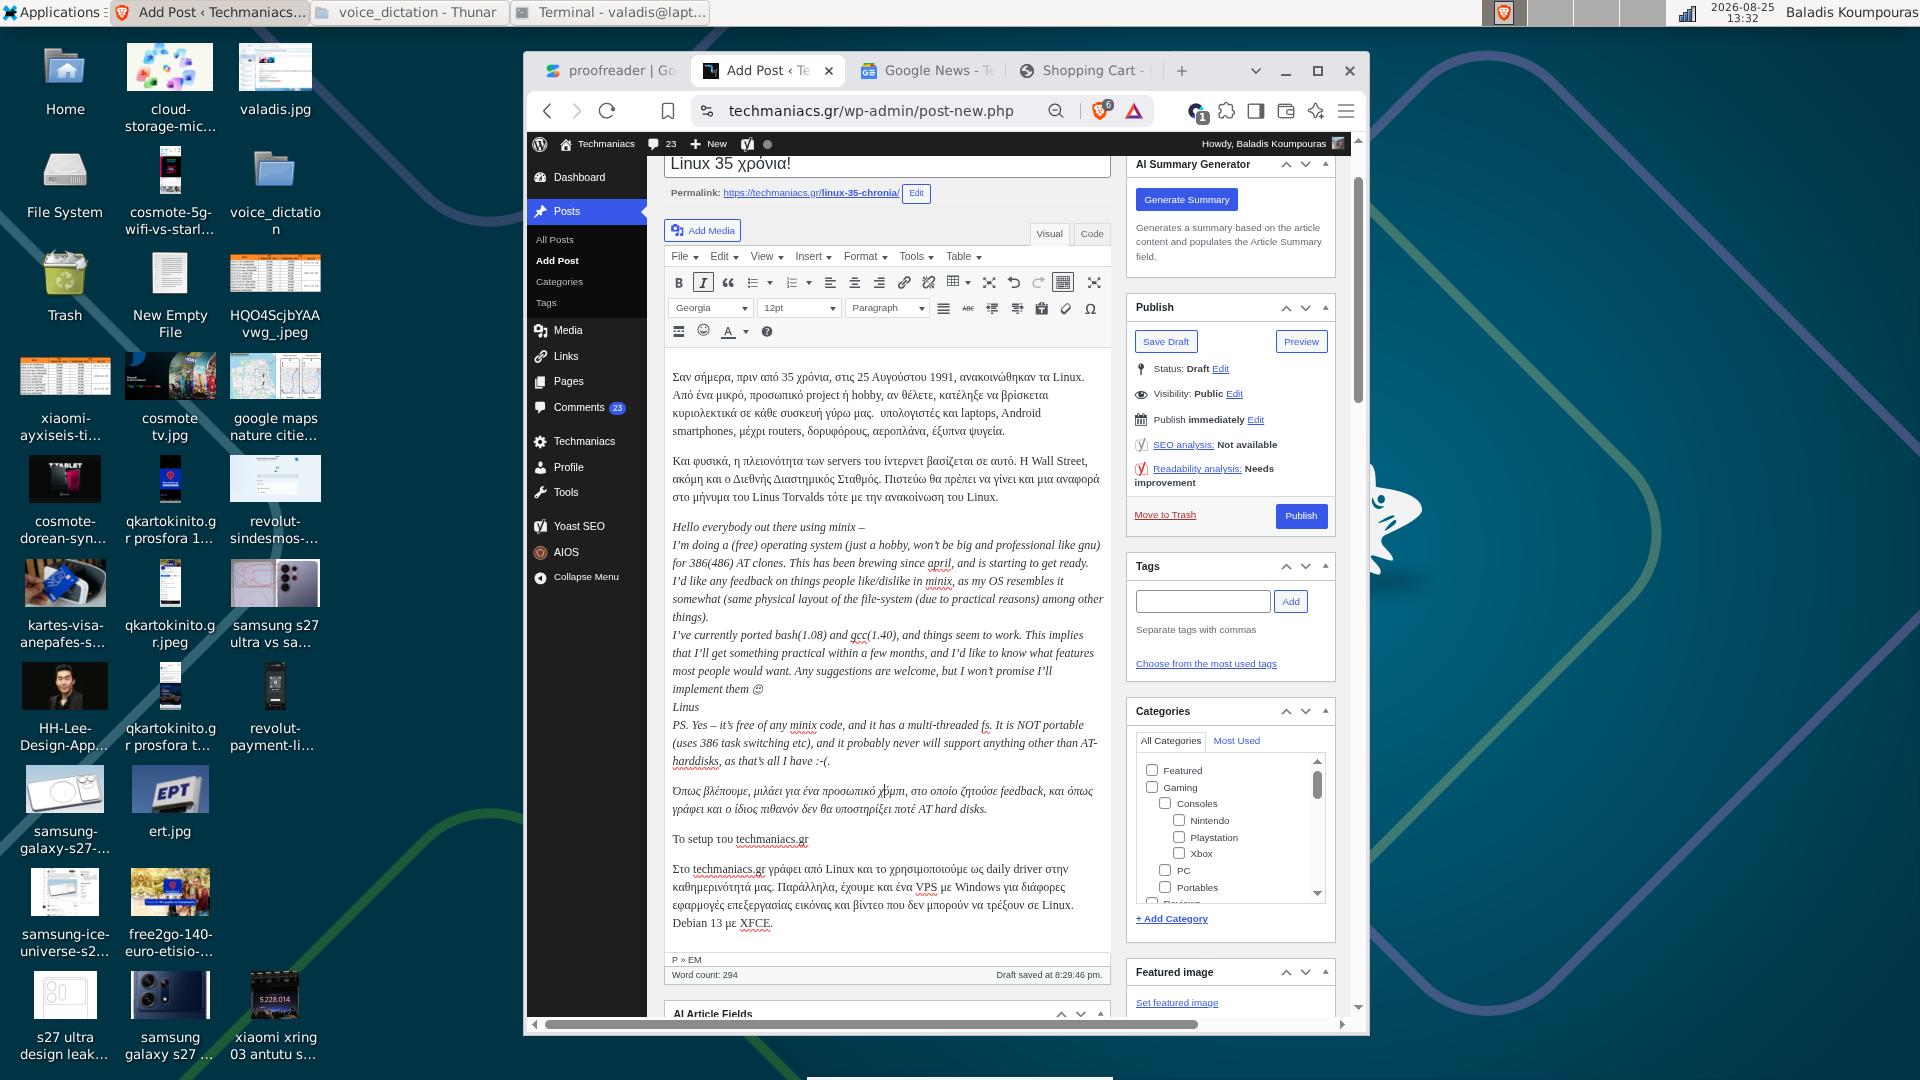Tick the PC category checkbox
The height and width of the screenshot is (1080, 1920).
1165,870
